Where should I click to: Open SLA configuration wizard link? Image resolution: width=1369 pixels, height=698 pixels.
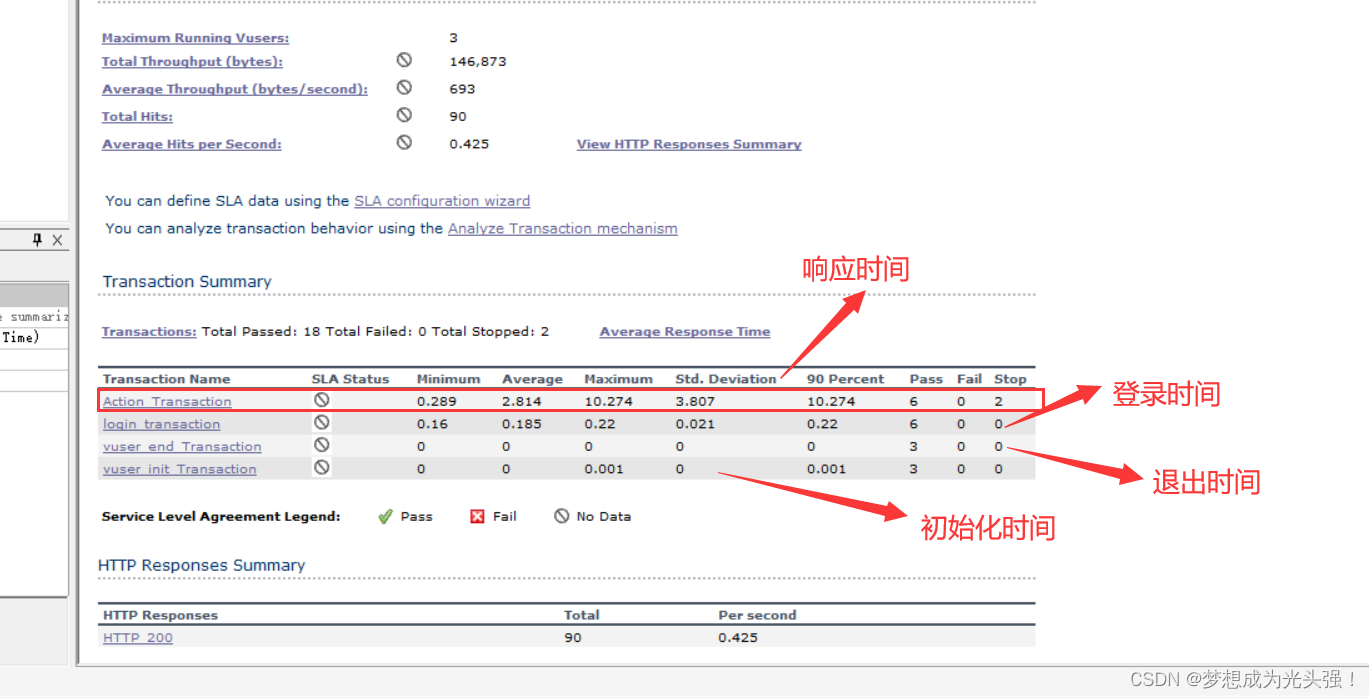pos(442,201)
